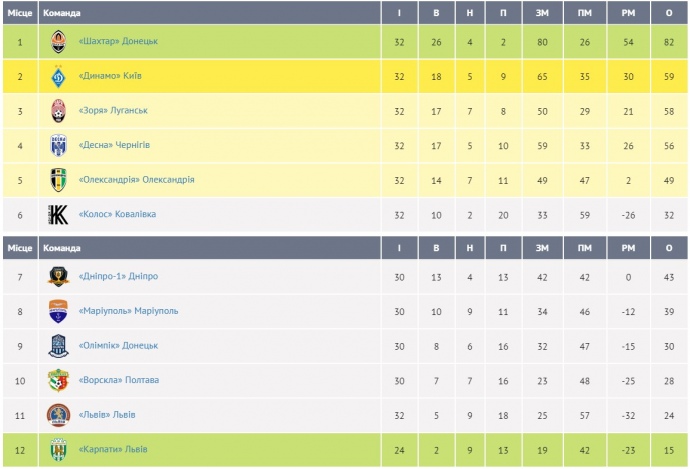Click the Dynamo Kyiv club crest

pos(58,76)
